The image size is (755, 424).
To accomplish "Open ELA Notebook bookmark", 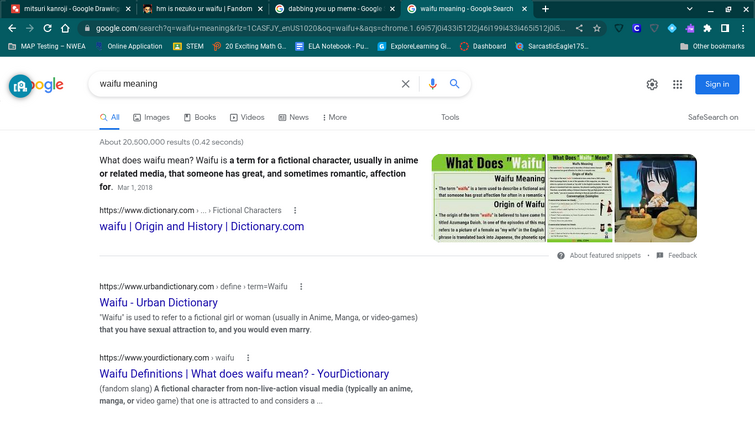I will pyautogui.click(x=332, y=46).
